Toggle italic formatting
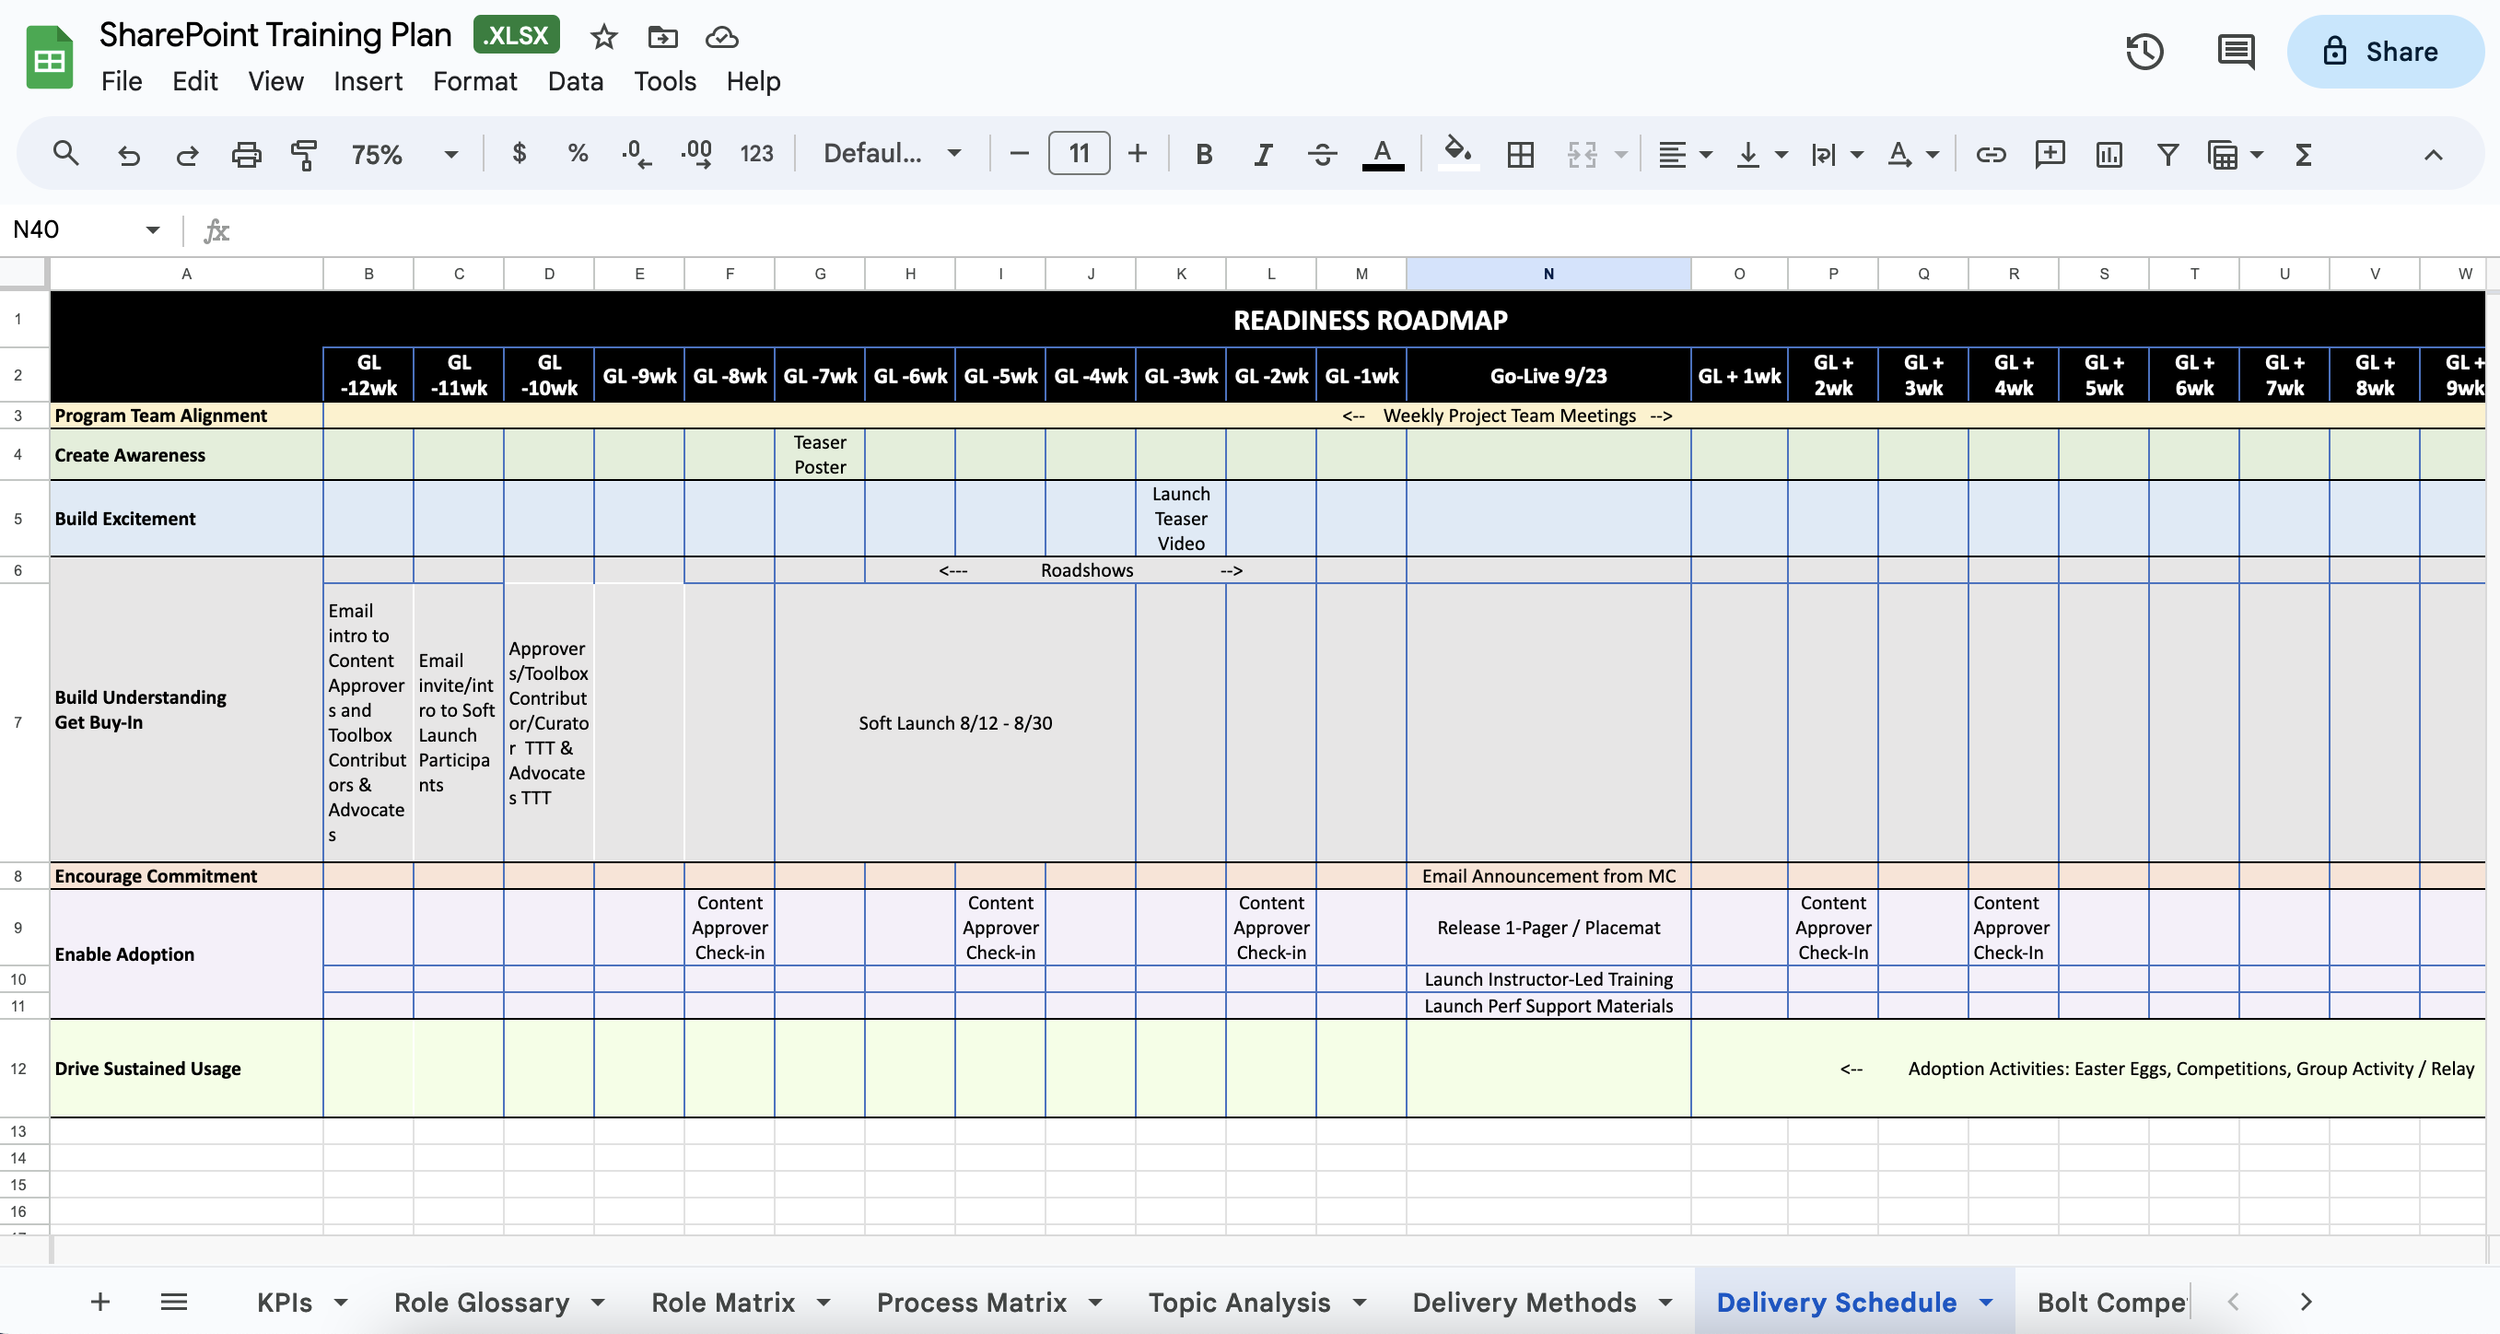Image resolution: width=2500 pixels, height=1334 pixels. pyautogui.click(x=1263, y=154)
